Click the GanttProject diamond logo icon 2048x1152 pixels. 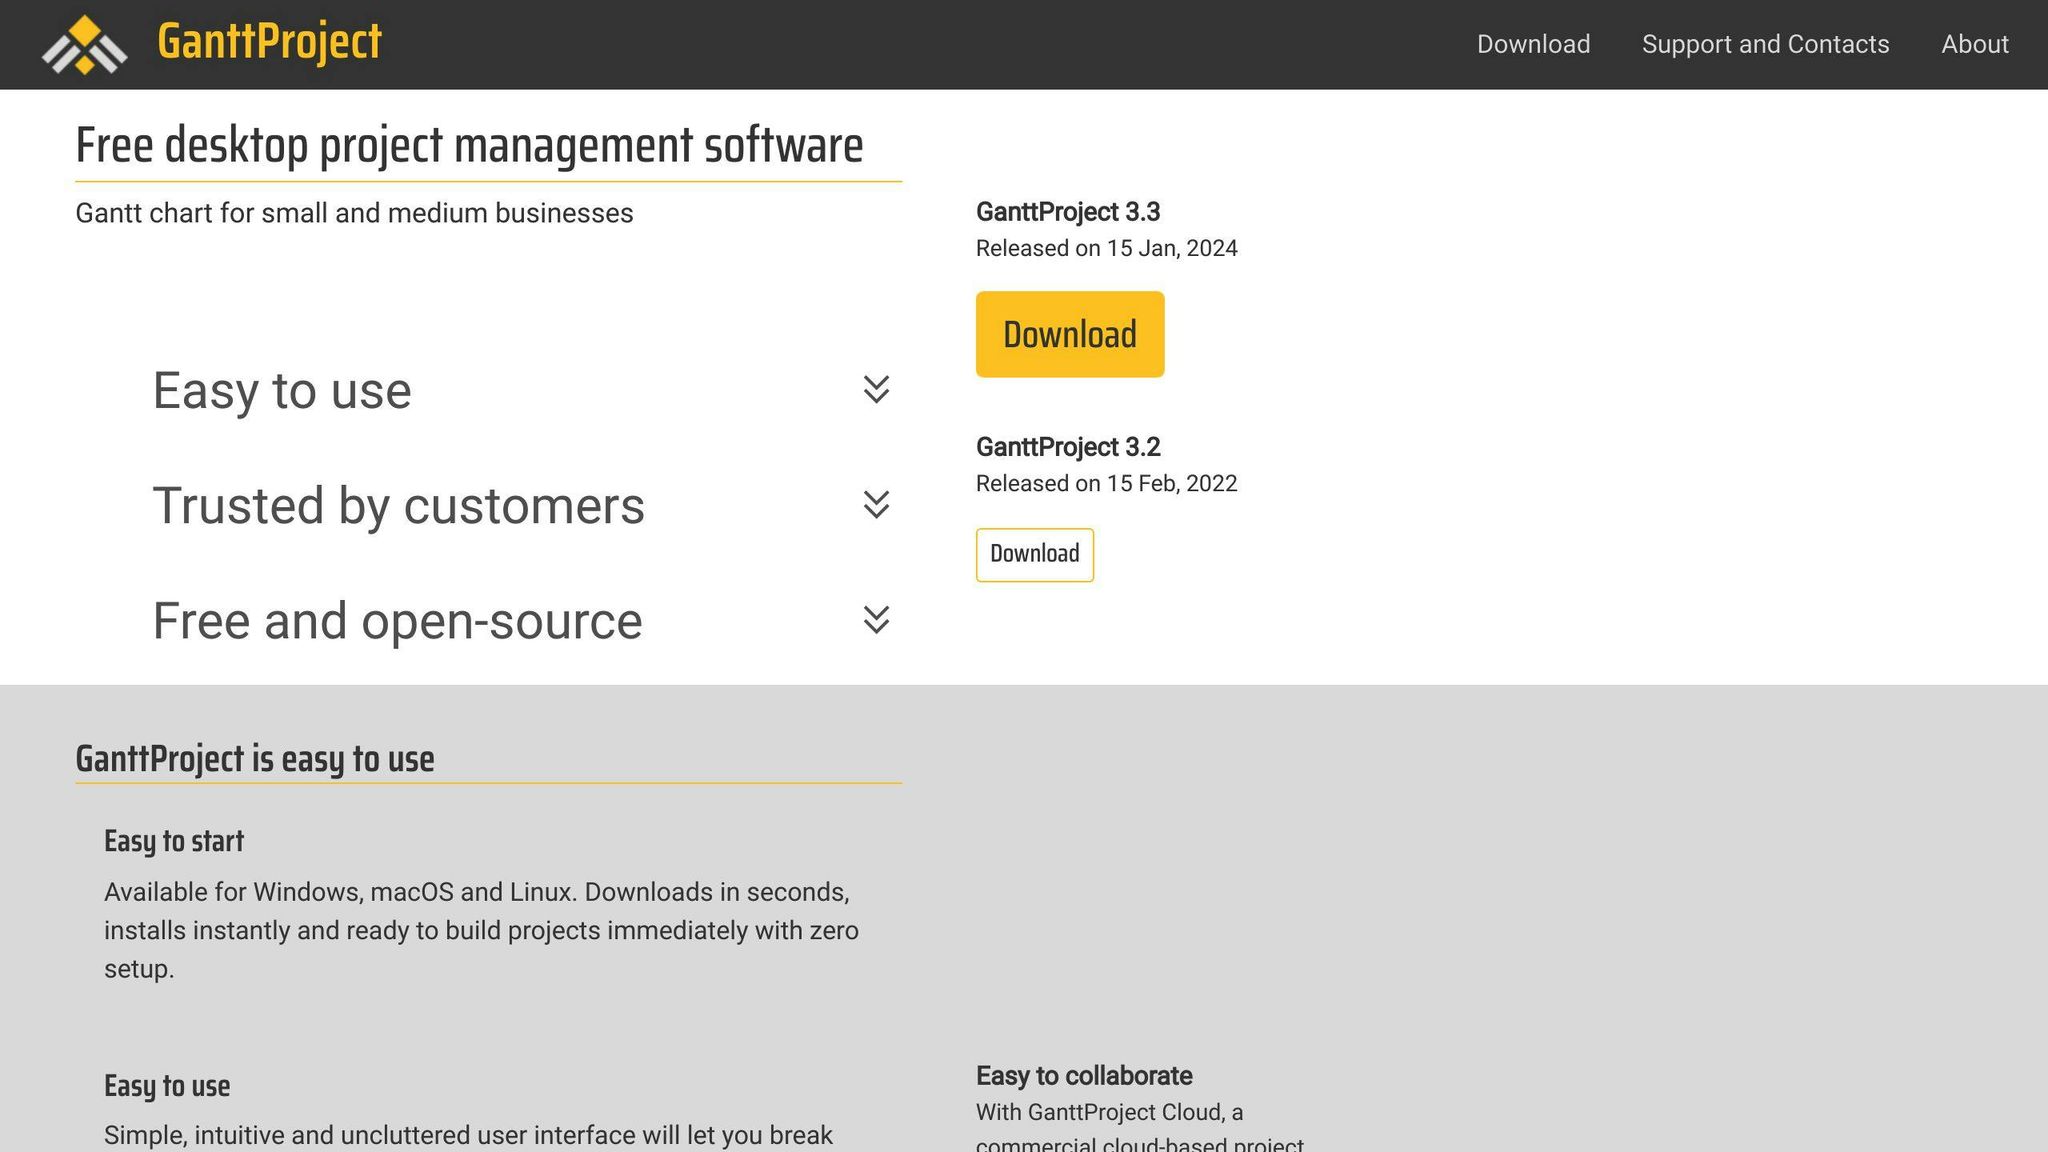click(84, 44)
